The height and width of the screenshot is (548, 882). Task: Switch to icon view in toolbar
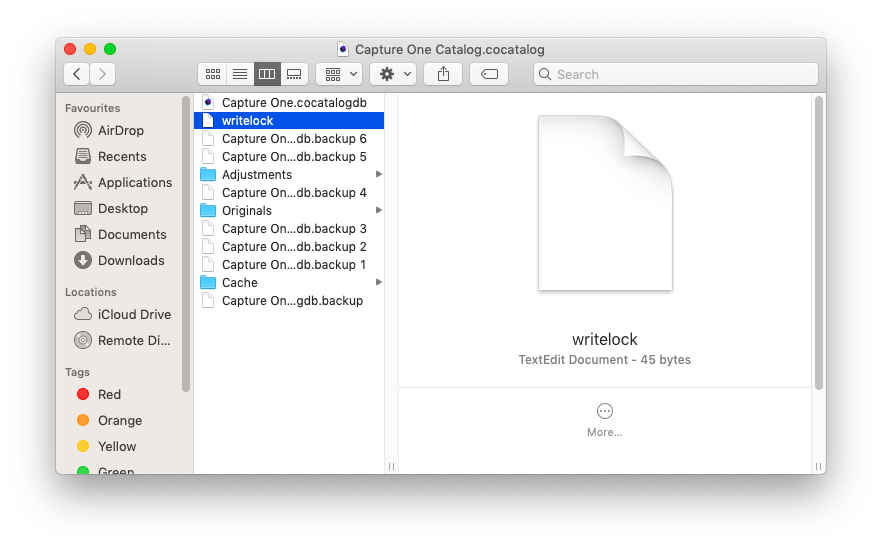[x=212, y=74]
